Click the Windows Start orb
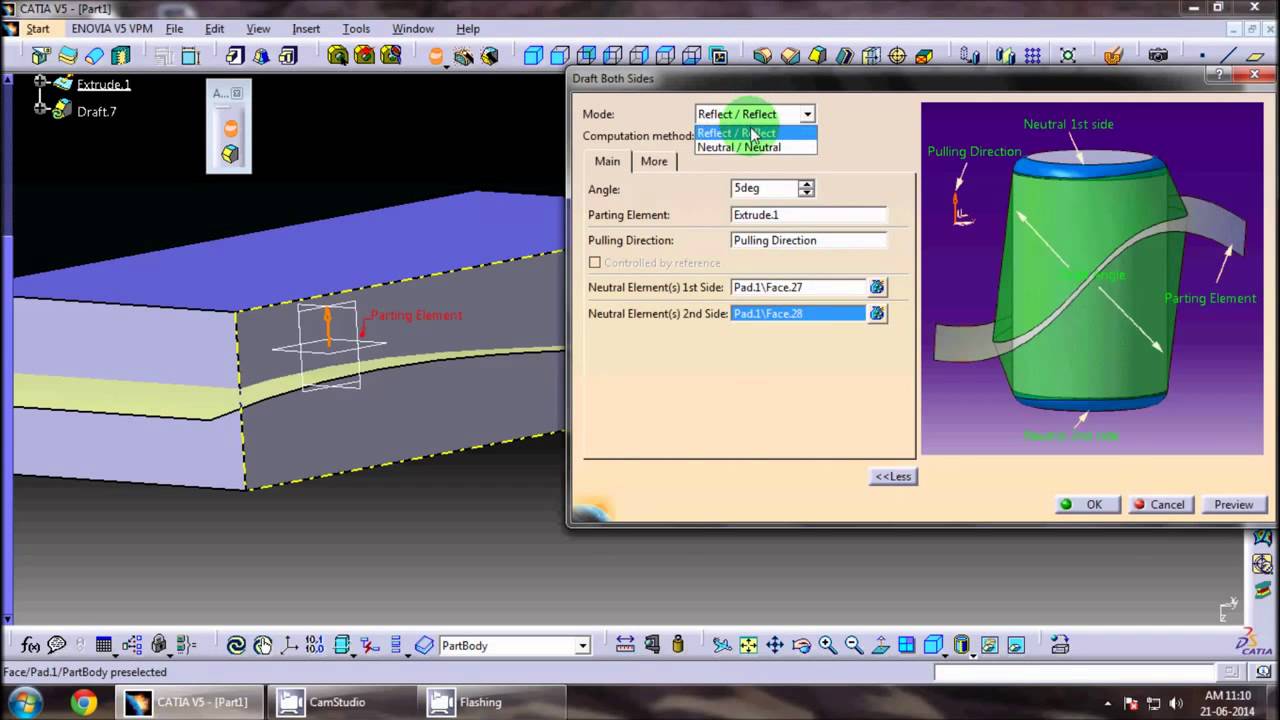 (x=25, y=702)
